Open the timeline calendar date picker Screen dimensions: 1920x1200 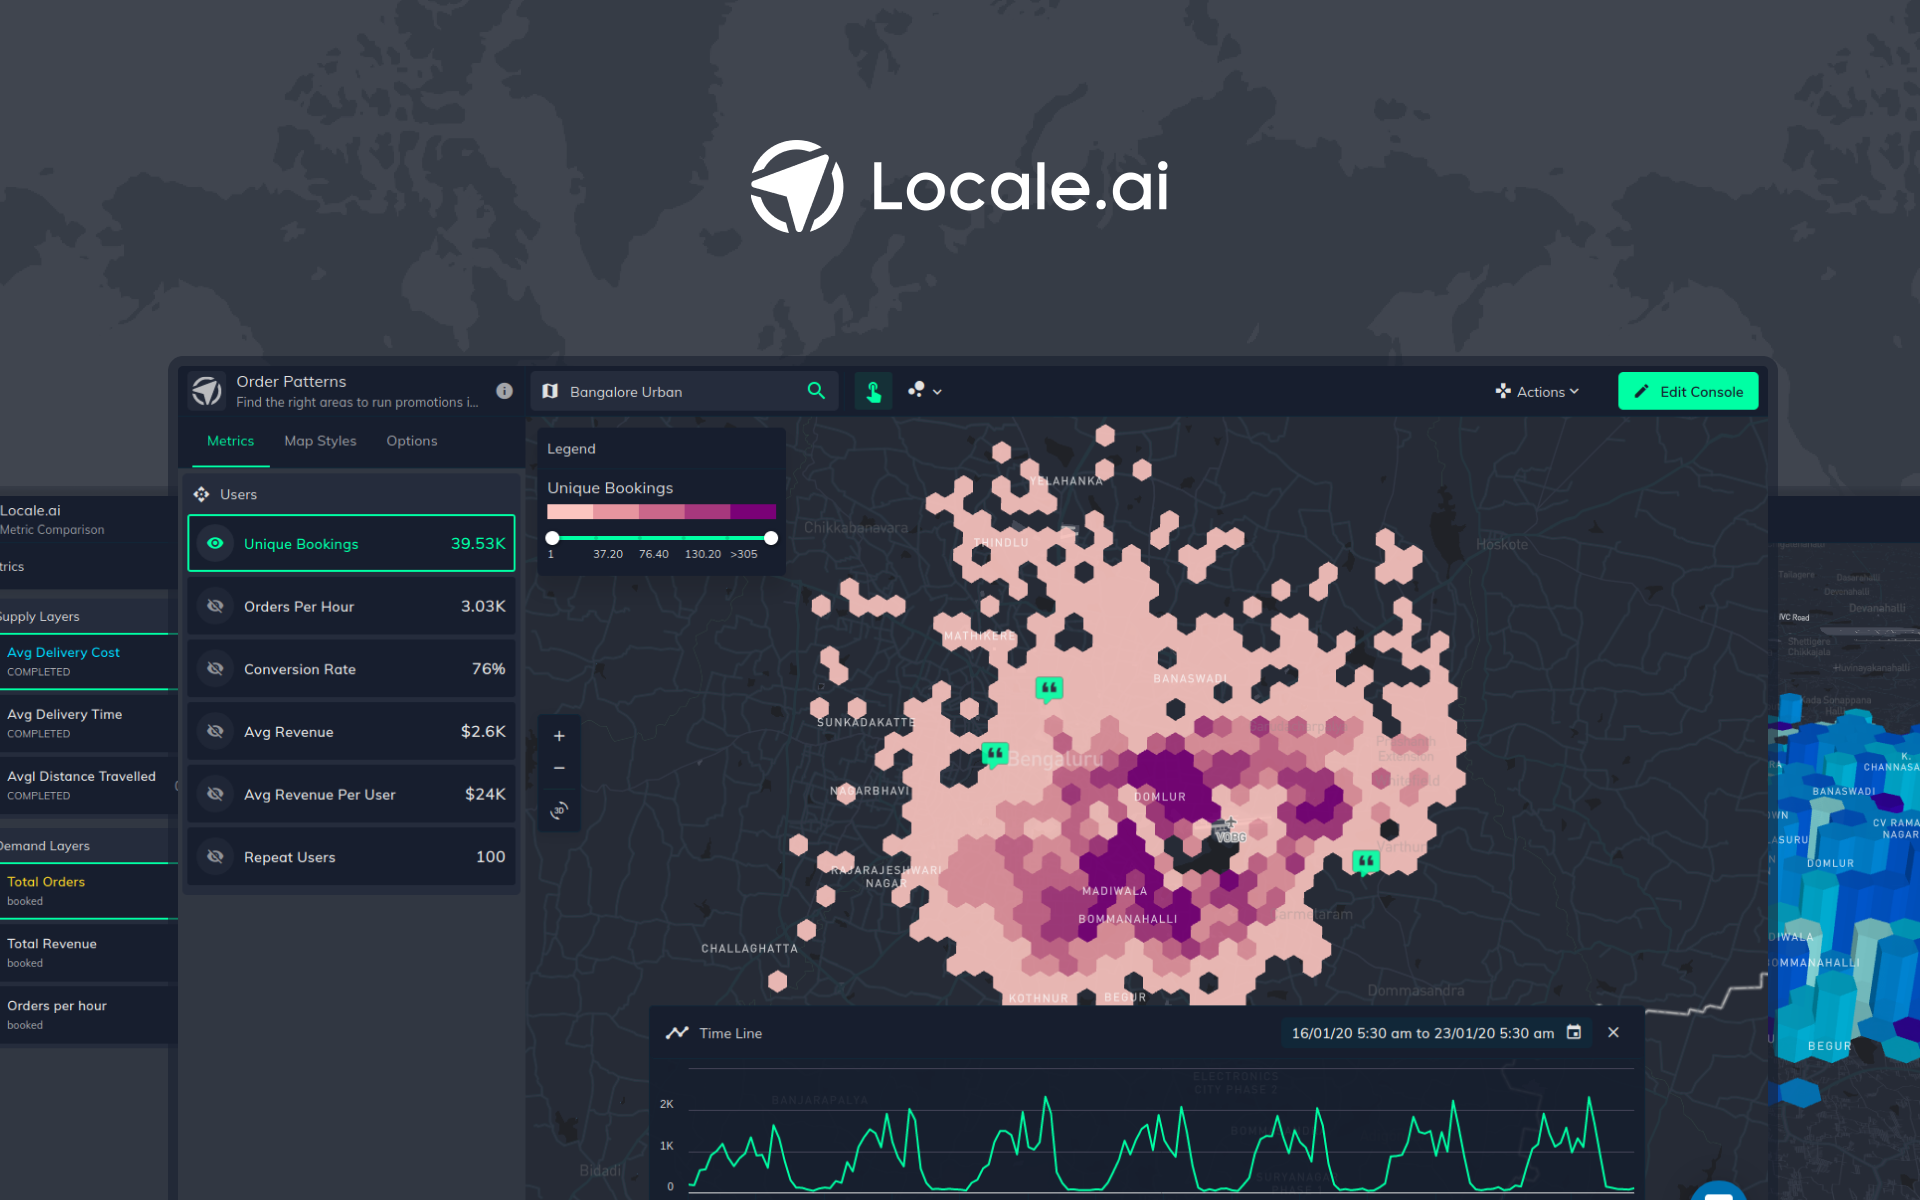(1574, 1032)
